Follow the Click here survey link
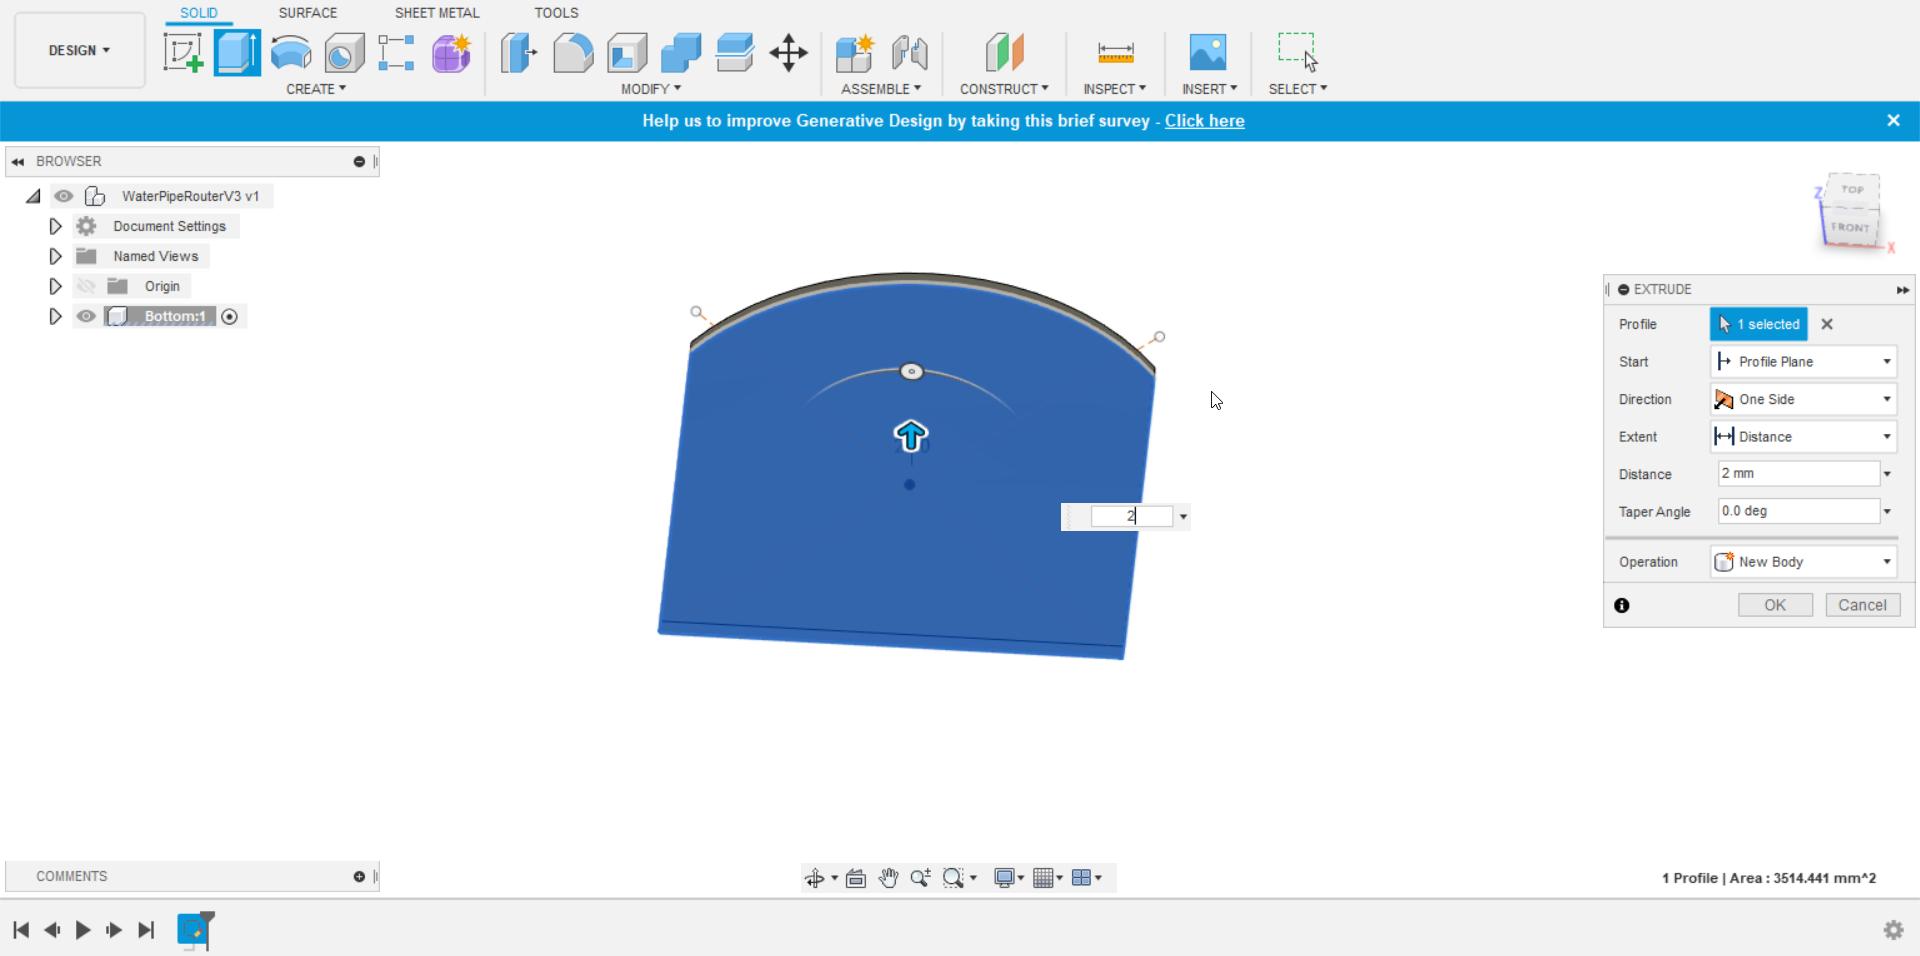Screen dimensions: 1920x956 point(1204,121)
